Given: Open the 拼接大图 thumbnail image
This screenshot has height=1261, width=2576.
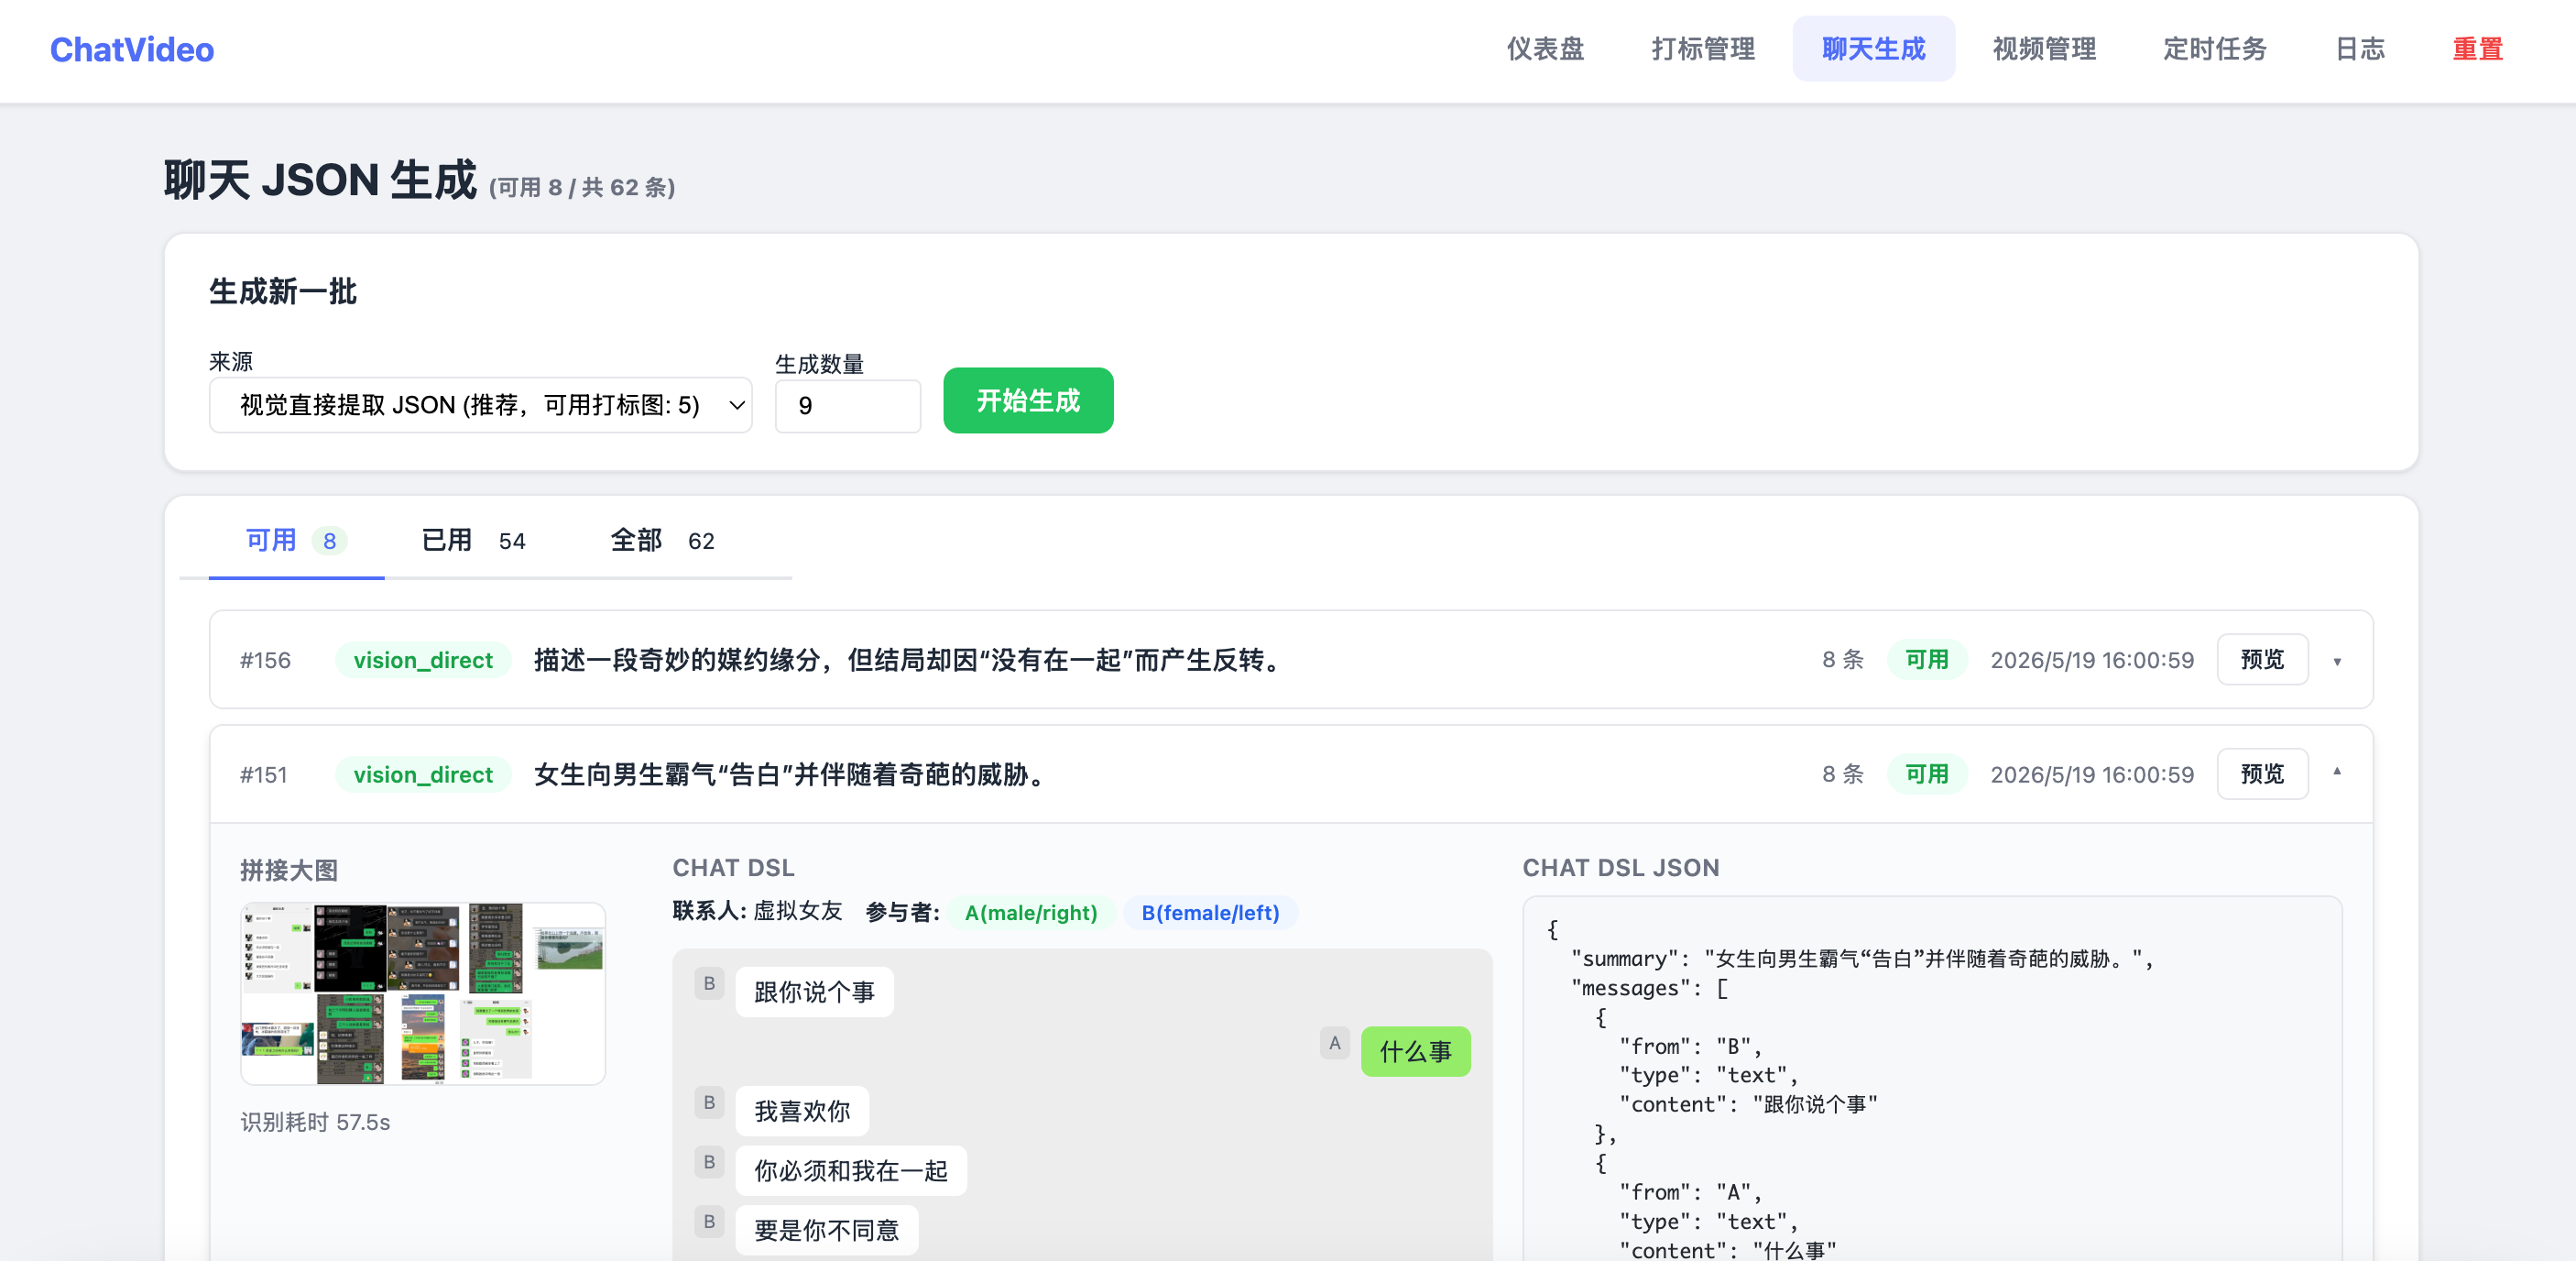Looking at the screenshot, I should click(x=423, y=994).
